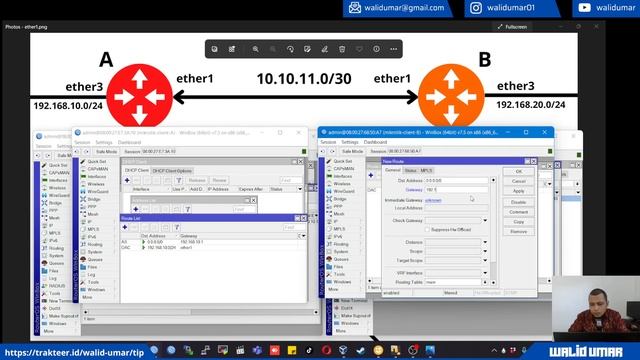The image size is (640, 360).
Task: Toggle Safe Mode in Winbox A
Action: tap(106, 151)
